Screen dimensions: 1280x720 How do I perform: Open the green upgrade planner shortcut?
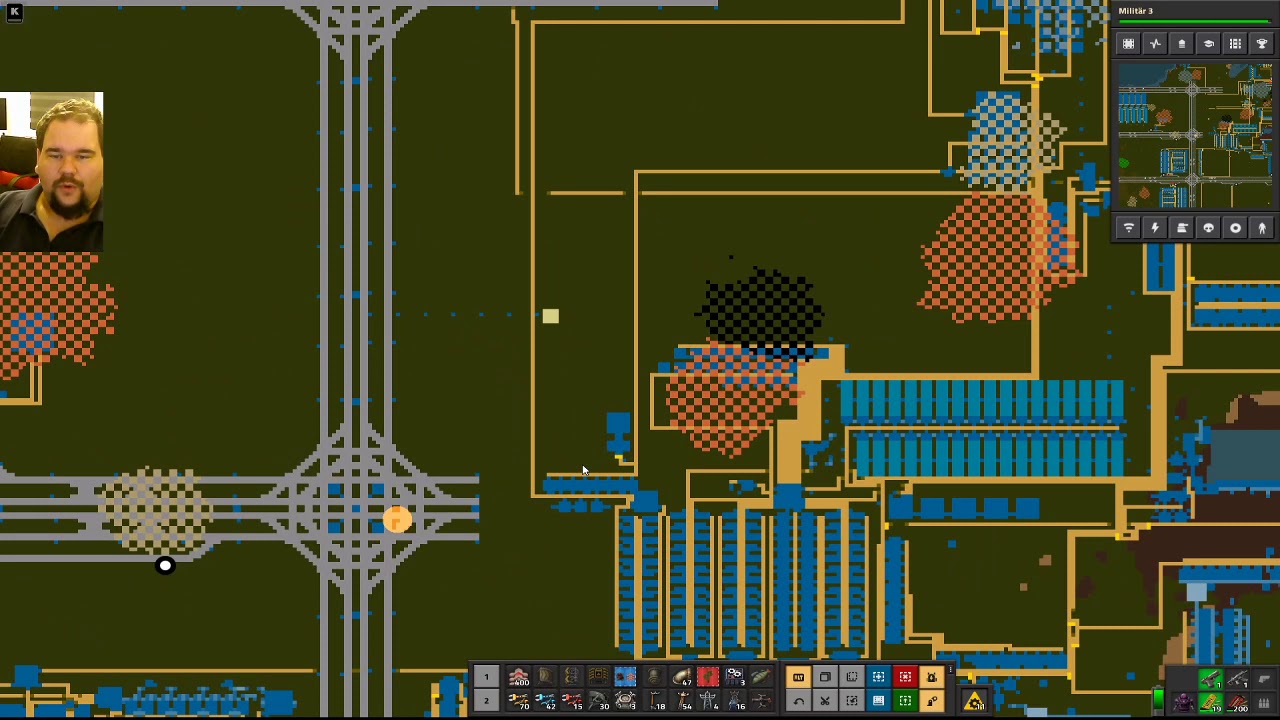tap(905, 701)
